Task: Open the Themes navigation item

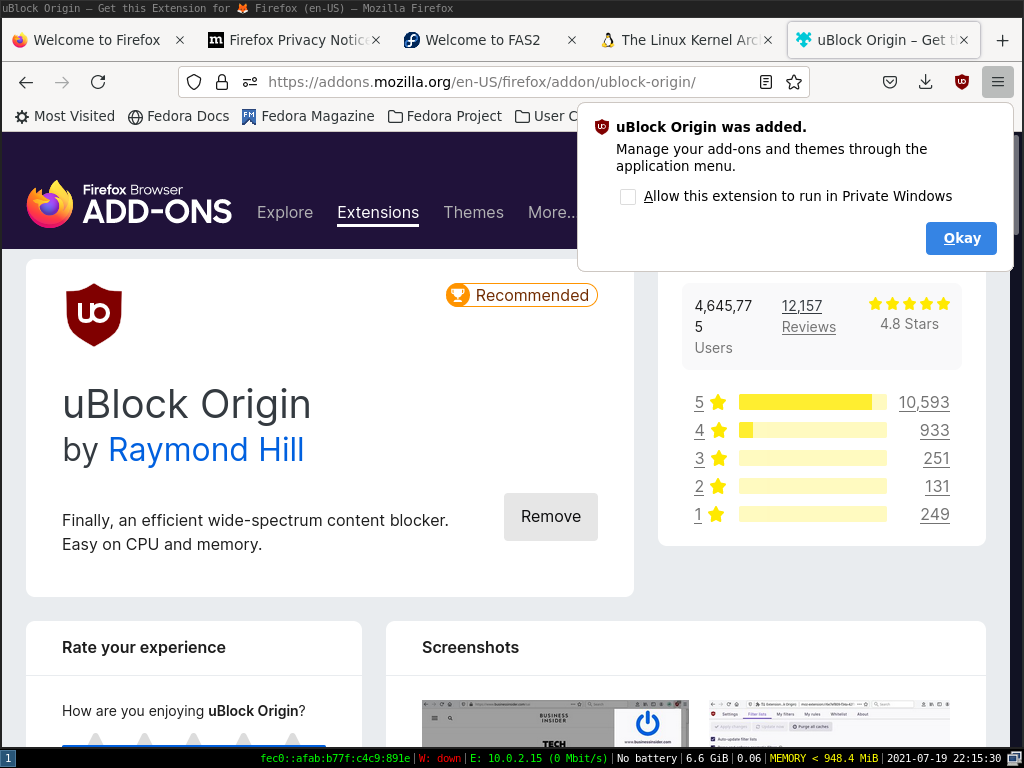Action: [x=473, y=212]
